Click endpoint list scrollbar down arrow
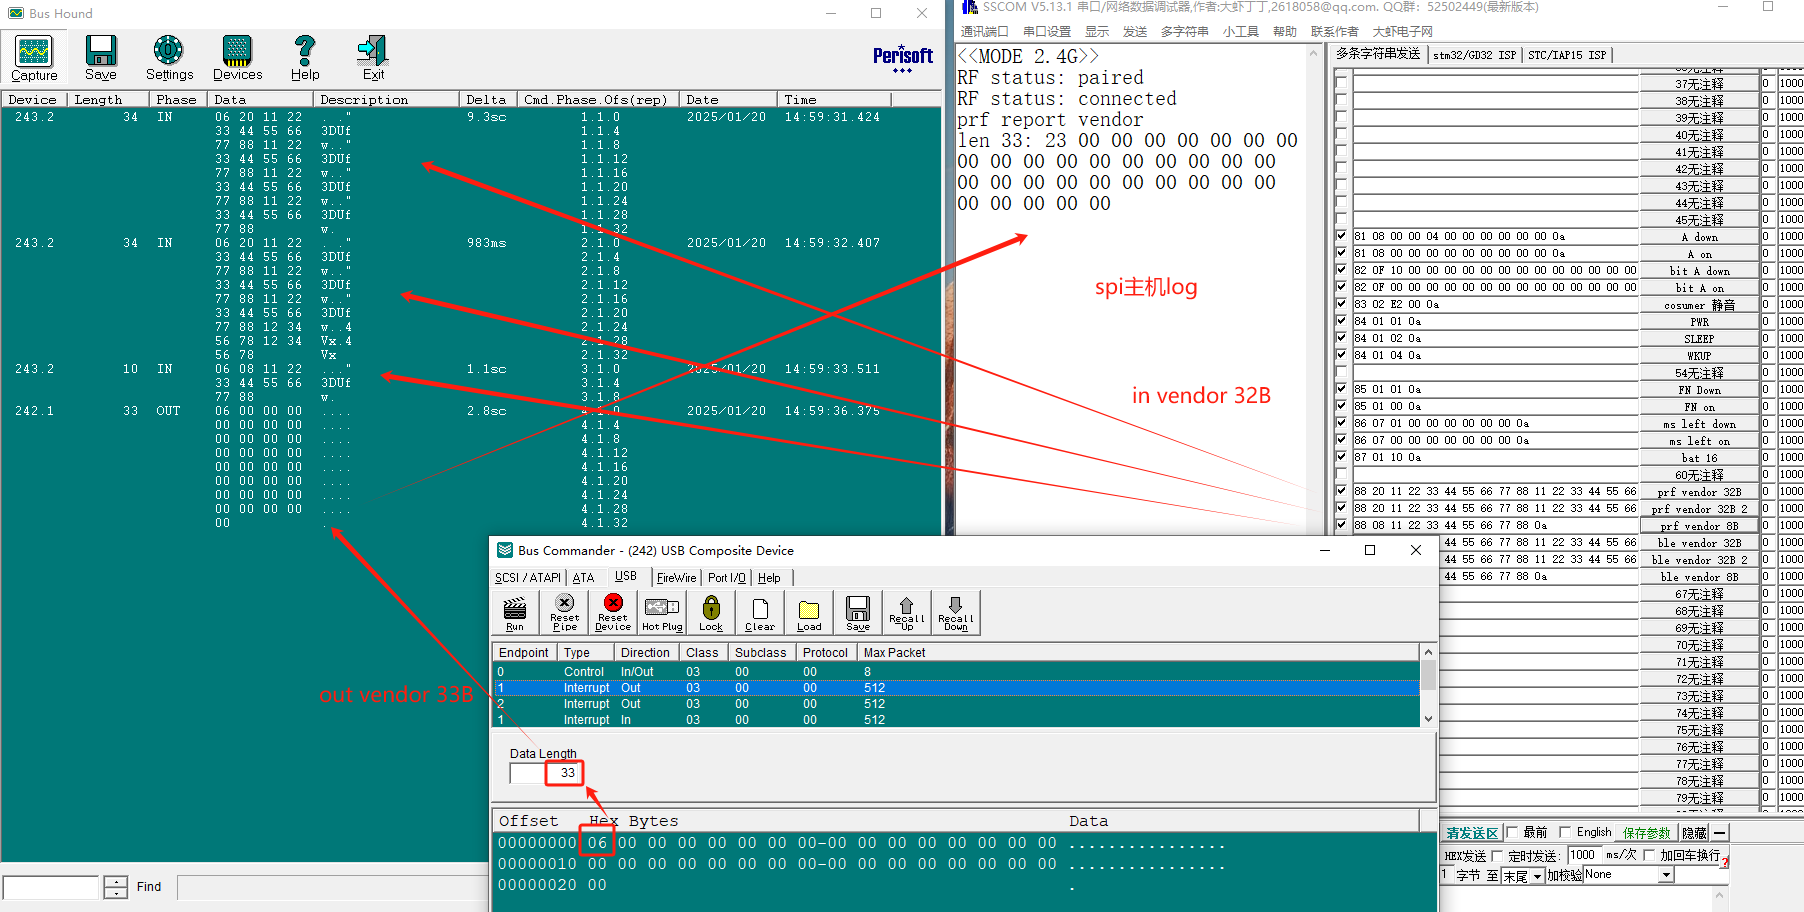The width and height of the screenshot is (1804, 912). pos(1428,718)
